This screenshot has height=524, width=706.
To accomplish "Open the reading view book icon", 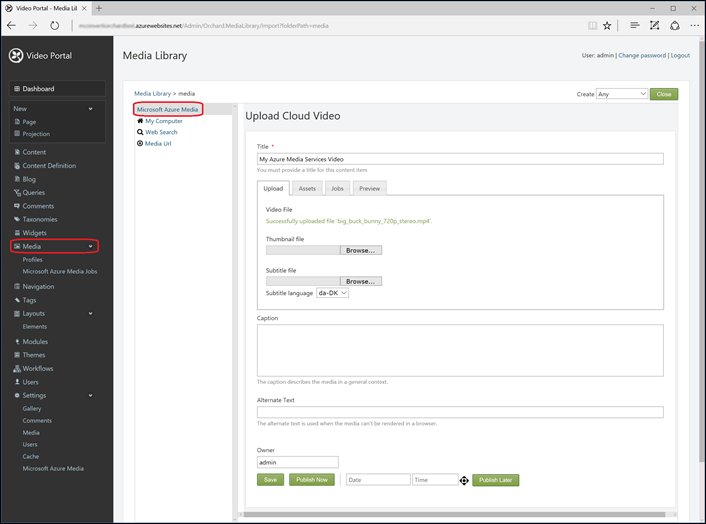I will point(593,26).
